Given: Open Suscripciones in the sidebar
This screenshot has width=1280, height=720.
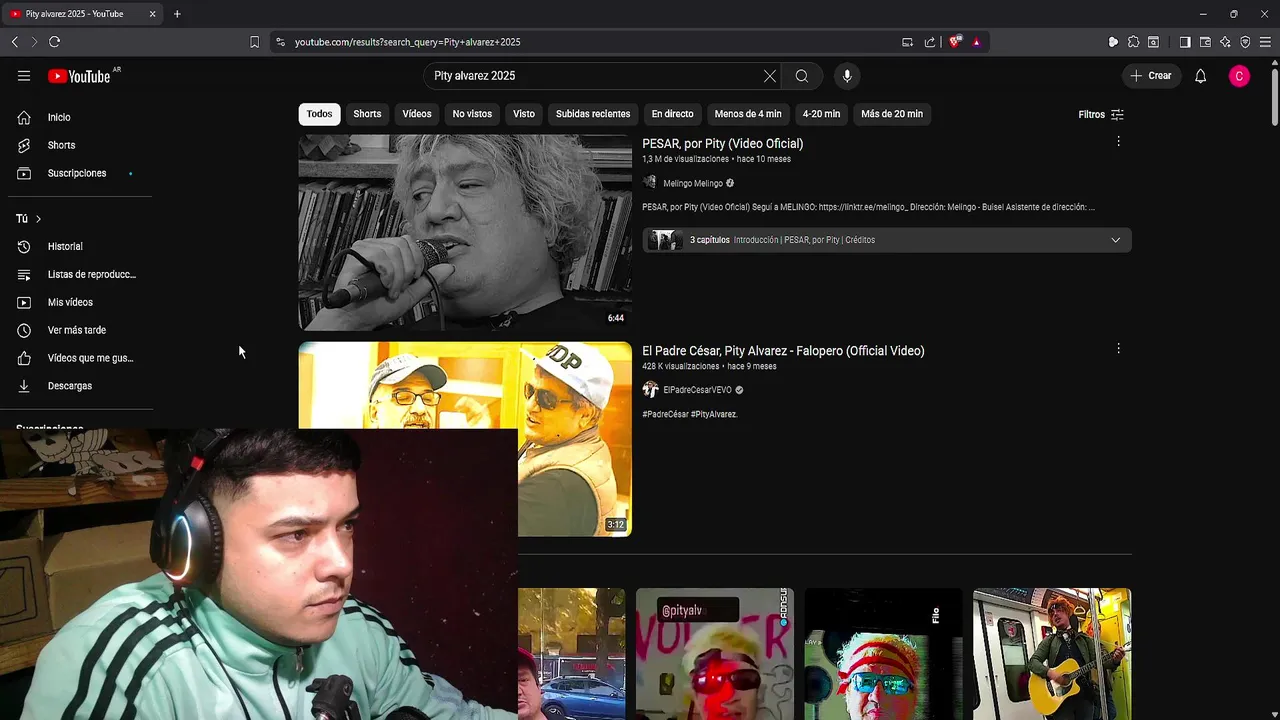Looking at the screenshot, I should (76, 173).
